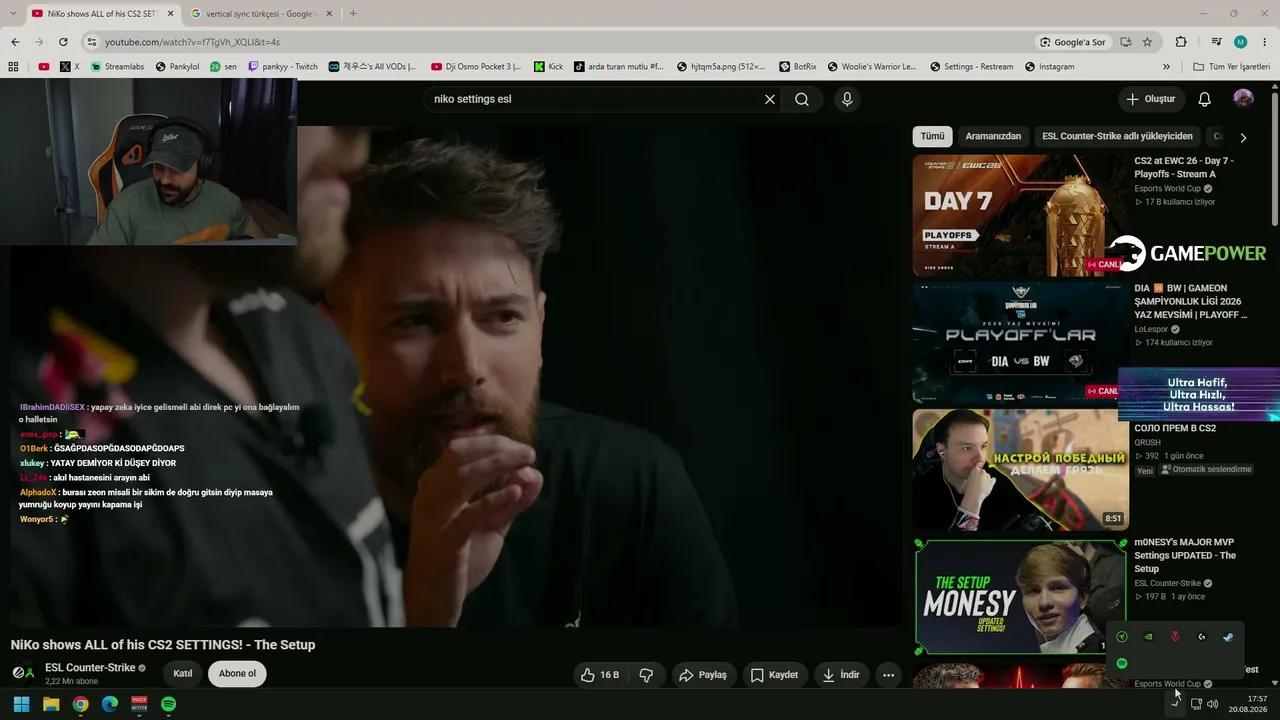Open the Chrome profile avatar
Image resolution: width=1280 pixels, height=720 pixels.
[x=1241, y=42]
